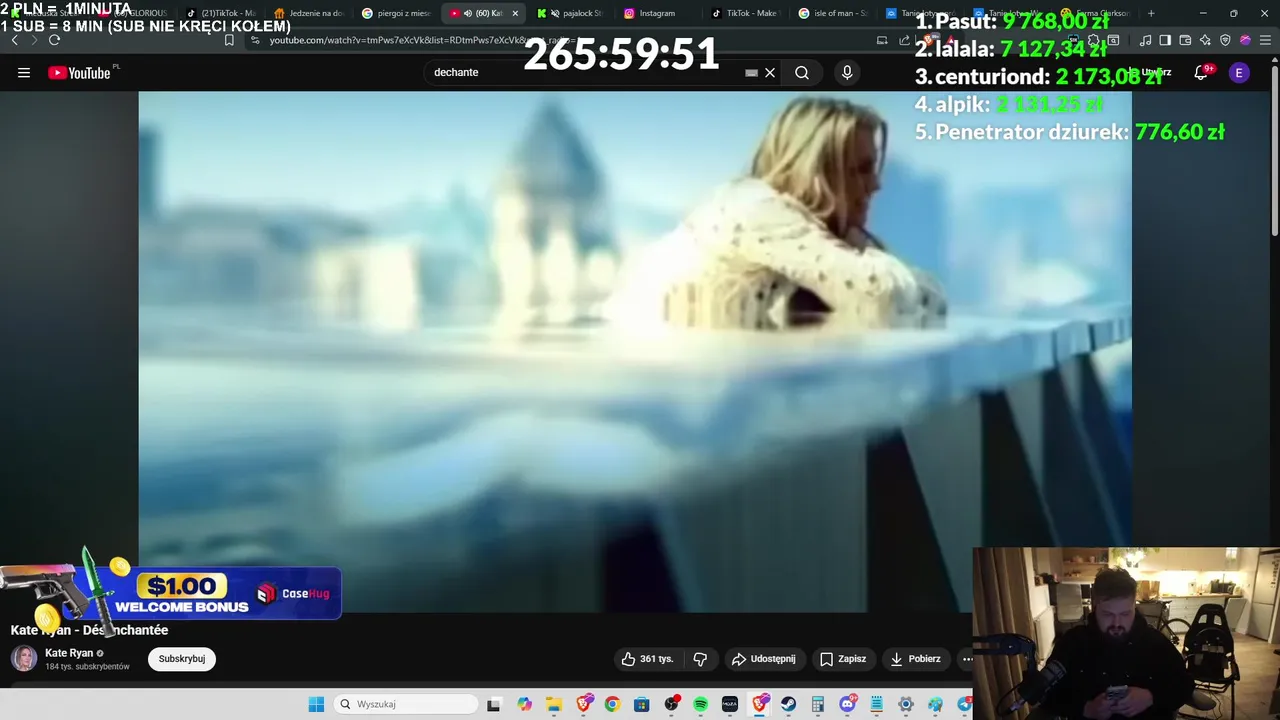Image resolution: width=1280 pixels, height=720 pixels.
Task: Run the search with magnifier button
Action: (x=802, y=73)
